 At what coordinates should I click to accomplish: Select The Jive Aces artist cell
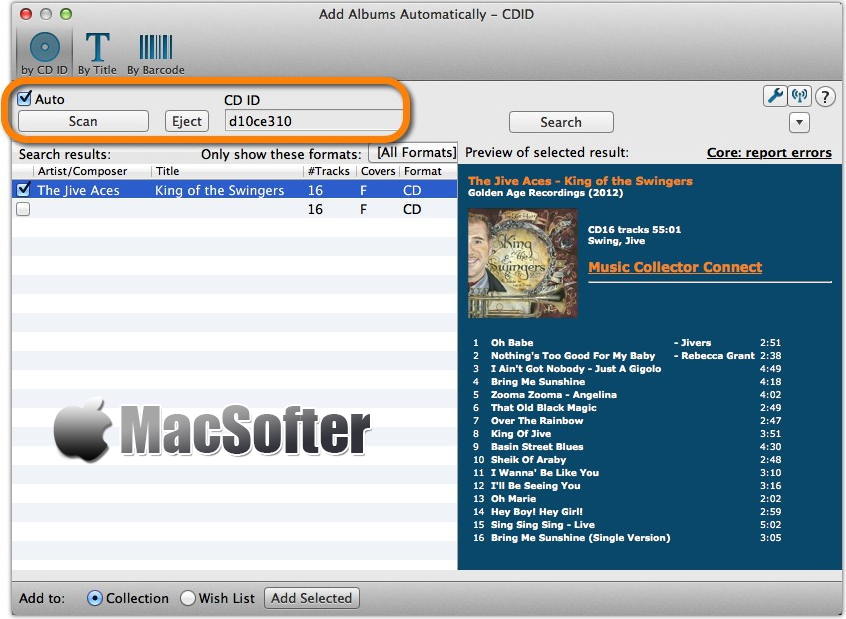click(x=78, y=190)
